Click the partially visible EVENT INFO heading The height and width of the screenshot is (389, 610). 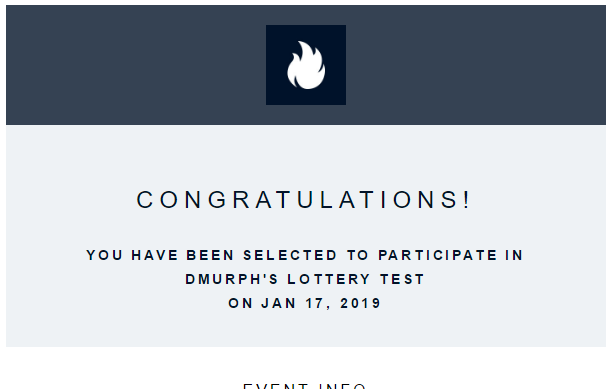click(305, 386)
